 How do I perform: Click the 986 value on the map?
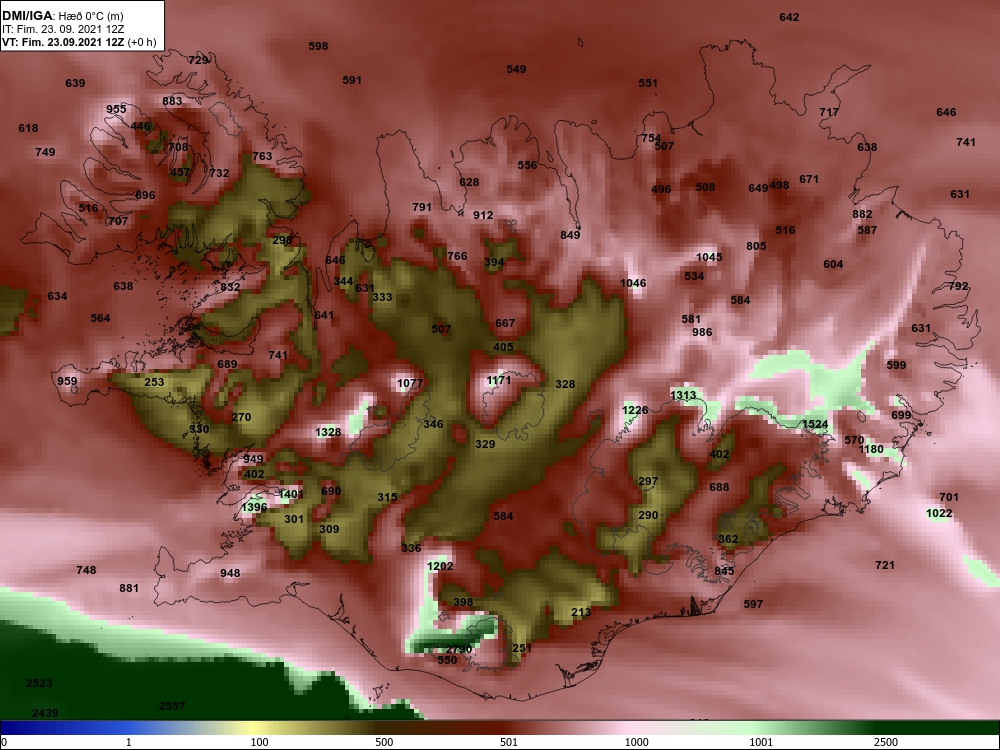point(702,332)
